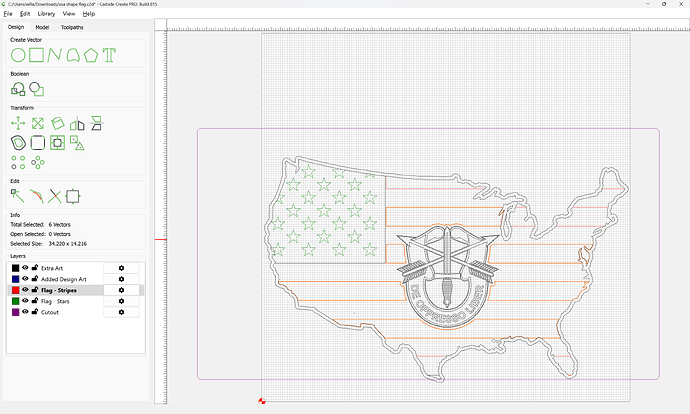Activate the Trim Vectors curve tool
The image size is (690, 414).
[x=37, y=196]
